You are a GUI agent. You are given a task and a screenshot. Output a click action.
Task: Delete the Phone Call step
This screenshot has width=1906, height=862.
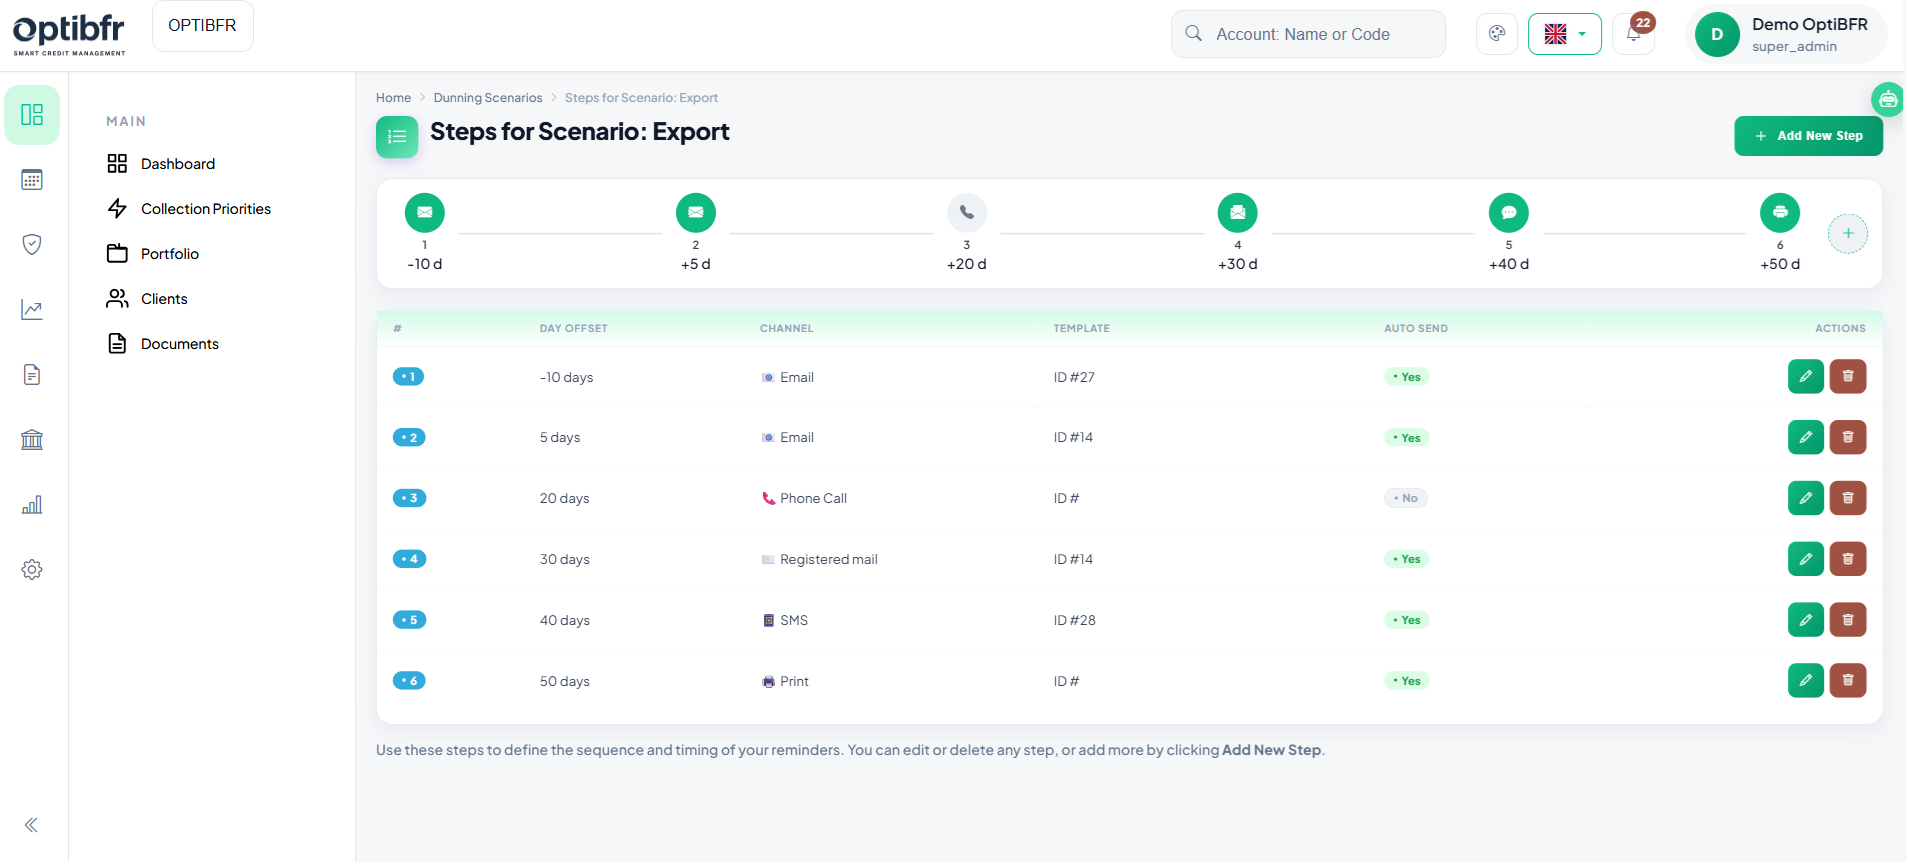(1847, 498)
